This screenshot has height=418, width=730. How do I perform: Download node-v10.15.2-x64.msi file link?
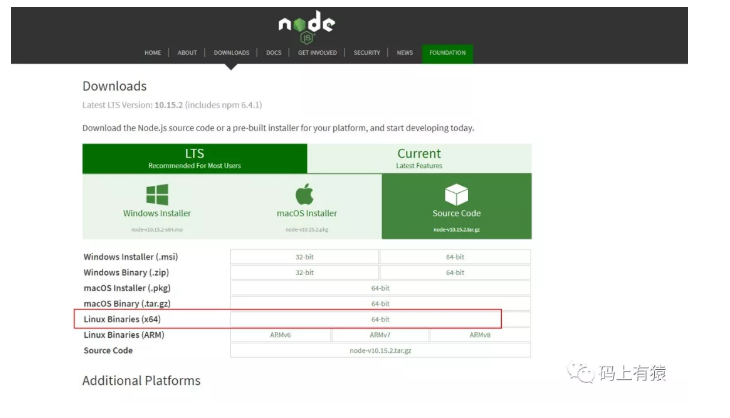click(157, 229)
